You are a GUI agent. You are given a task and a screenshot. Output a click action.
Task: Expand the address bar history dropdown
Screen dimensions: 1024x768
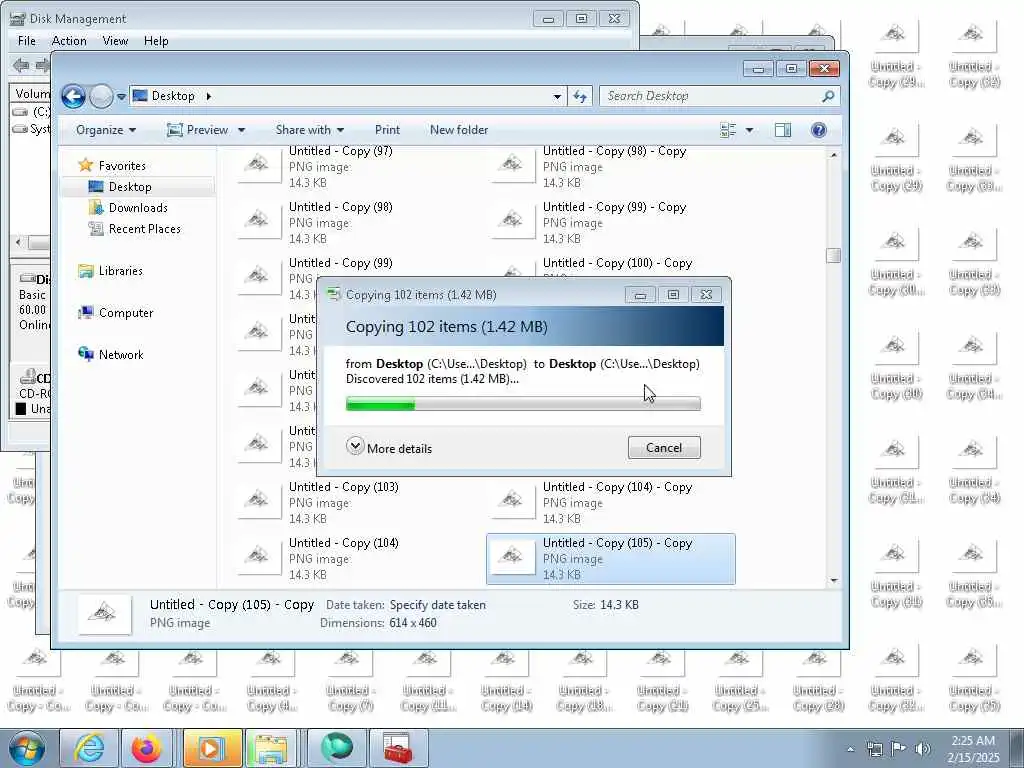557,97
